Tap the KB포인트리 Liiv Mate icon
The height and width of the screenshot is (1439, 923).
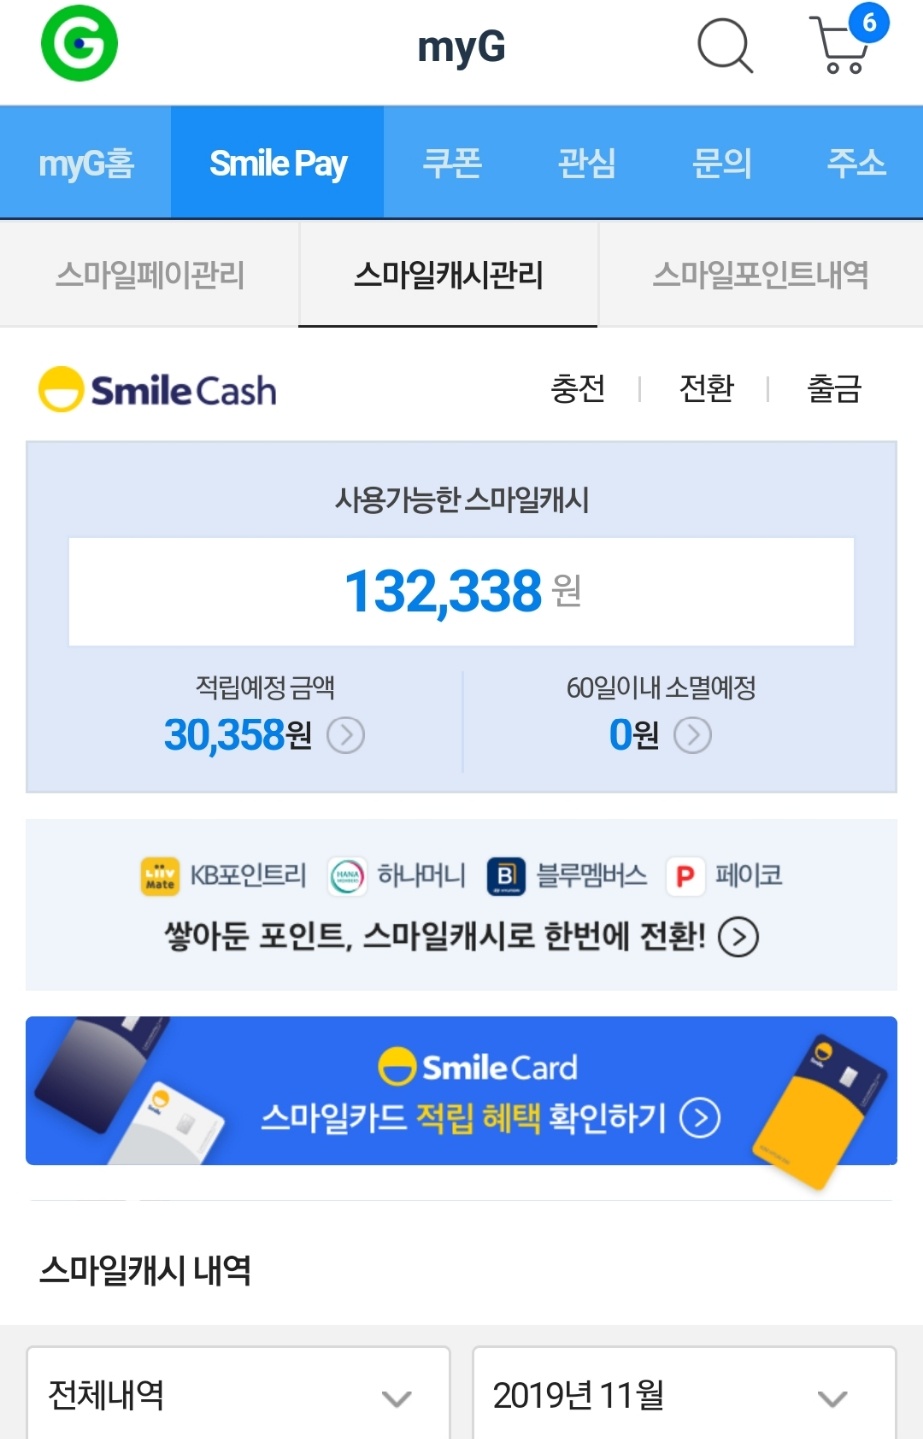(x=160, y=877)
